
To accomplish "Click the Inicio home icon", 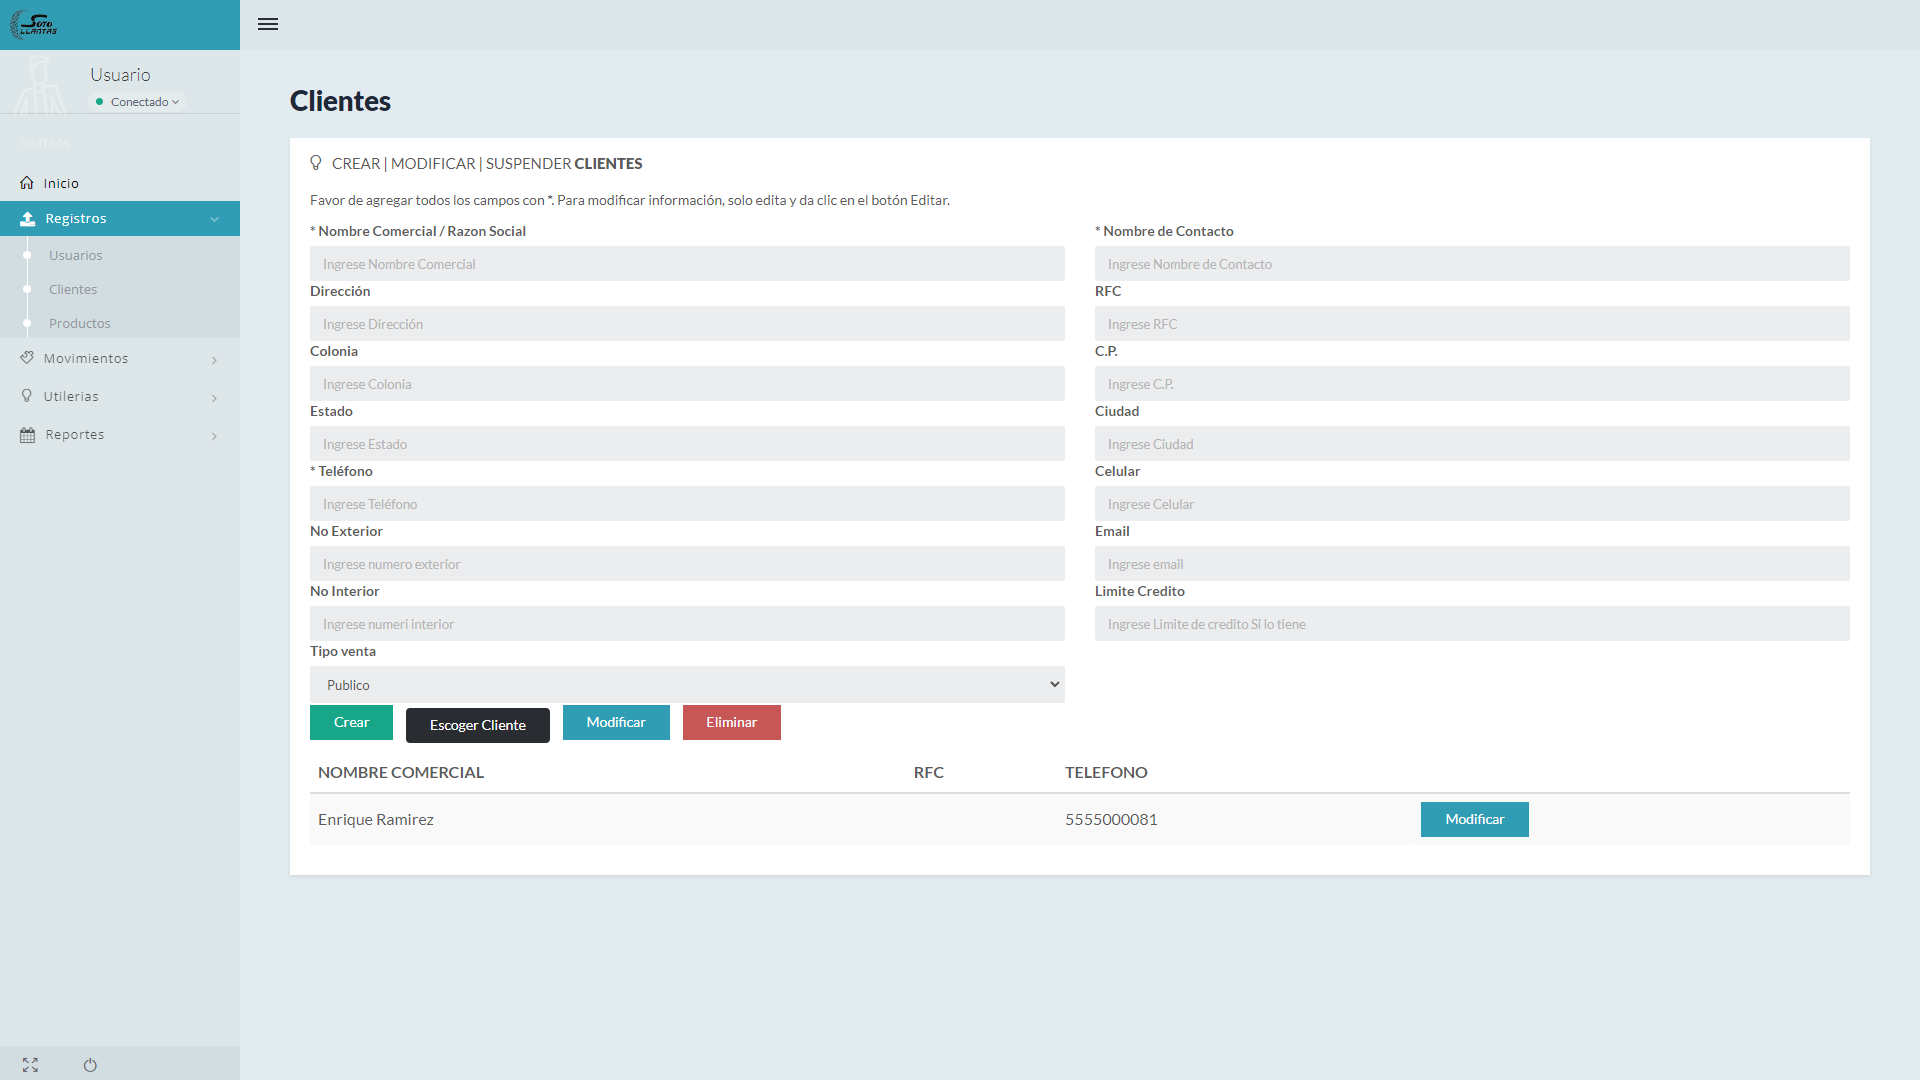I will coord(27,183).
